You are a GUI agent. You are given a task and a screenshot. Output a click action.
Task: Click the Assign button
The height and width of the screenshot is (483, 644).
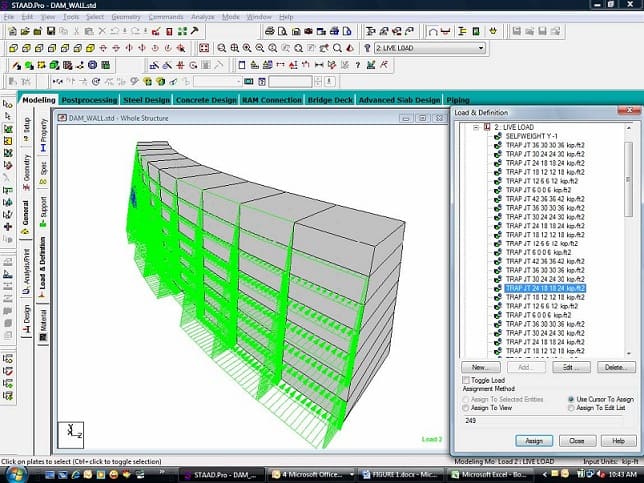[x=533, y=441]
